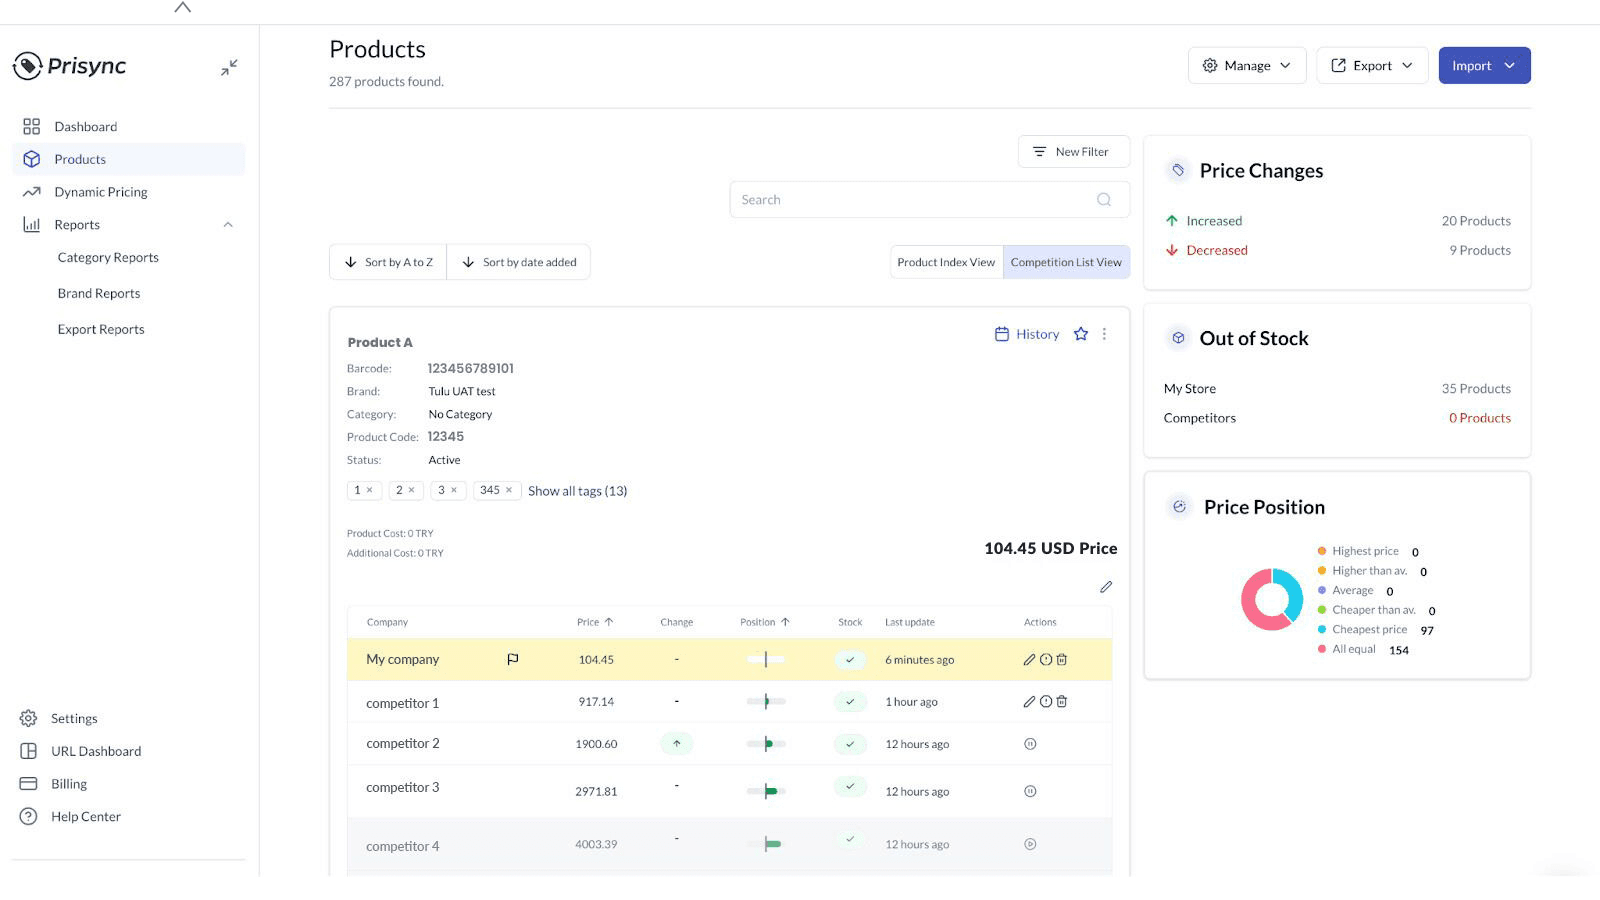Click Show all tags (13)
The height and width of the screenshot is (900, 1600).
tap(577, 490)
